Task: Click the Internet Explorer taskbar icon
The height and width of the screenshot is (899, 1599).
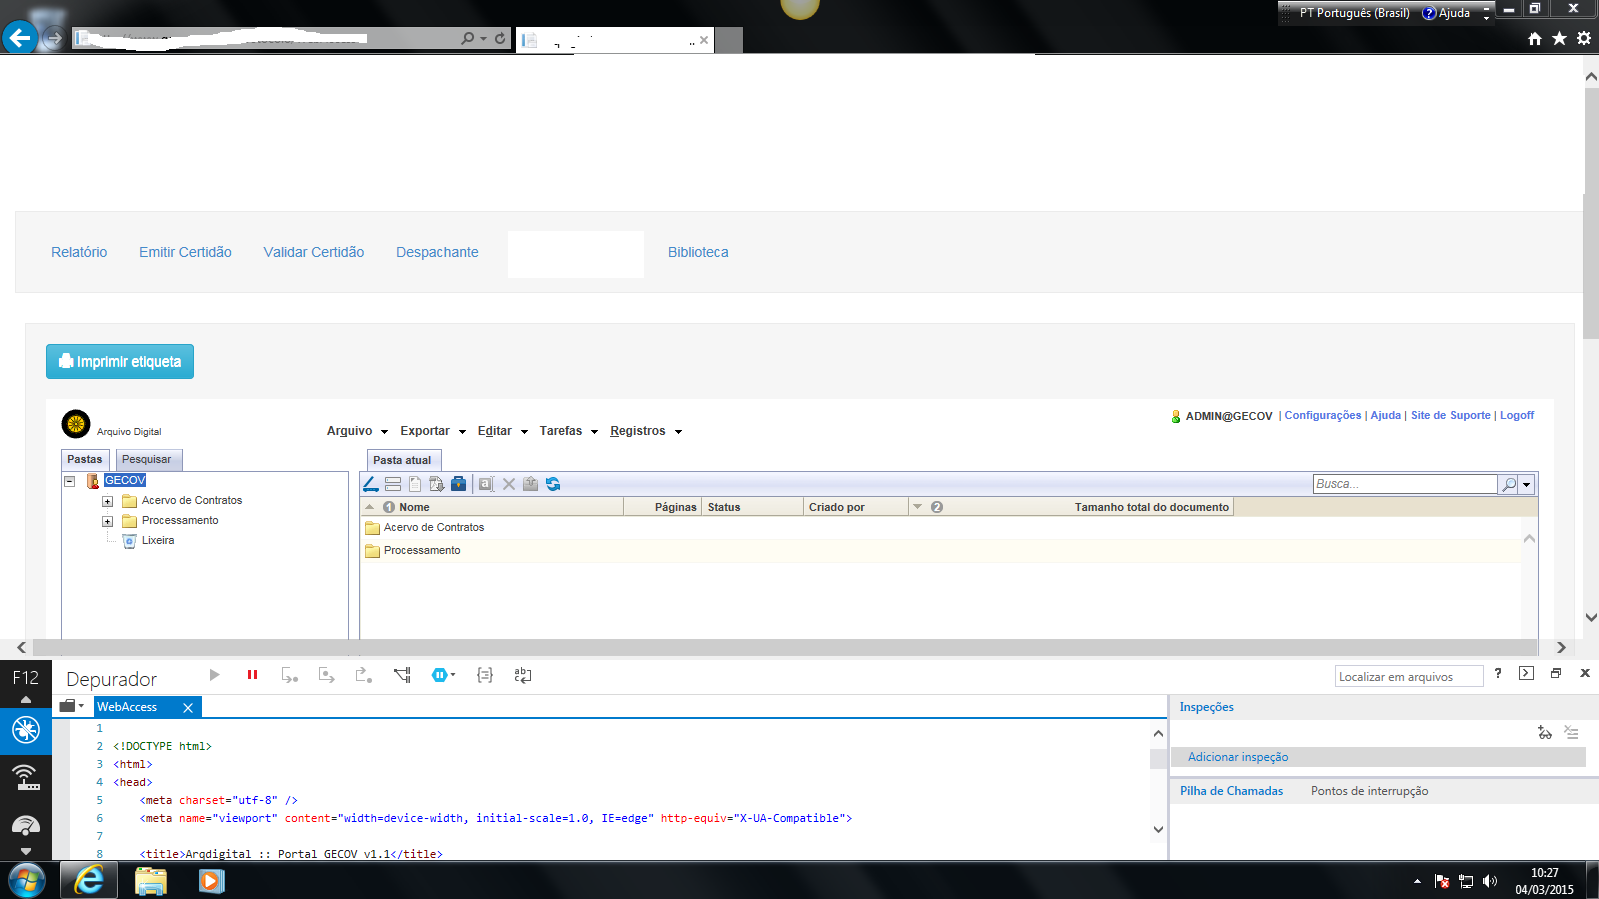Action: click(x=89, y=880)
